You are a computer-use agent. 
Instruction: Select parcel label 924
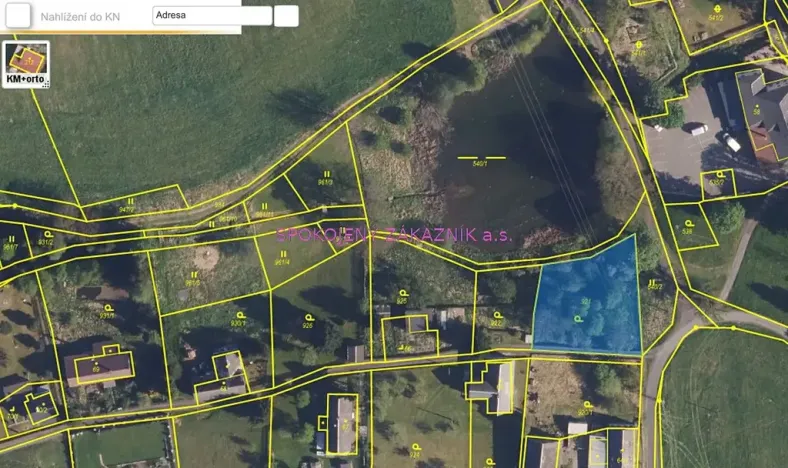pyautogui.click(x=415, y=454)
